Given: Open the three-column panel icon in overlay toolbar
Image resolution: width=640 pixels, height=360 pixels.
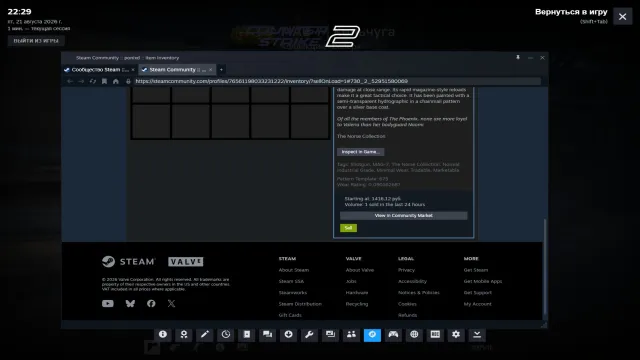Looking at the screenshot, I should point(435,335).
